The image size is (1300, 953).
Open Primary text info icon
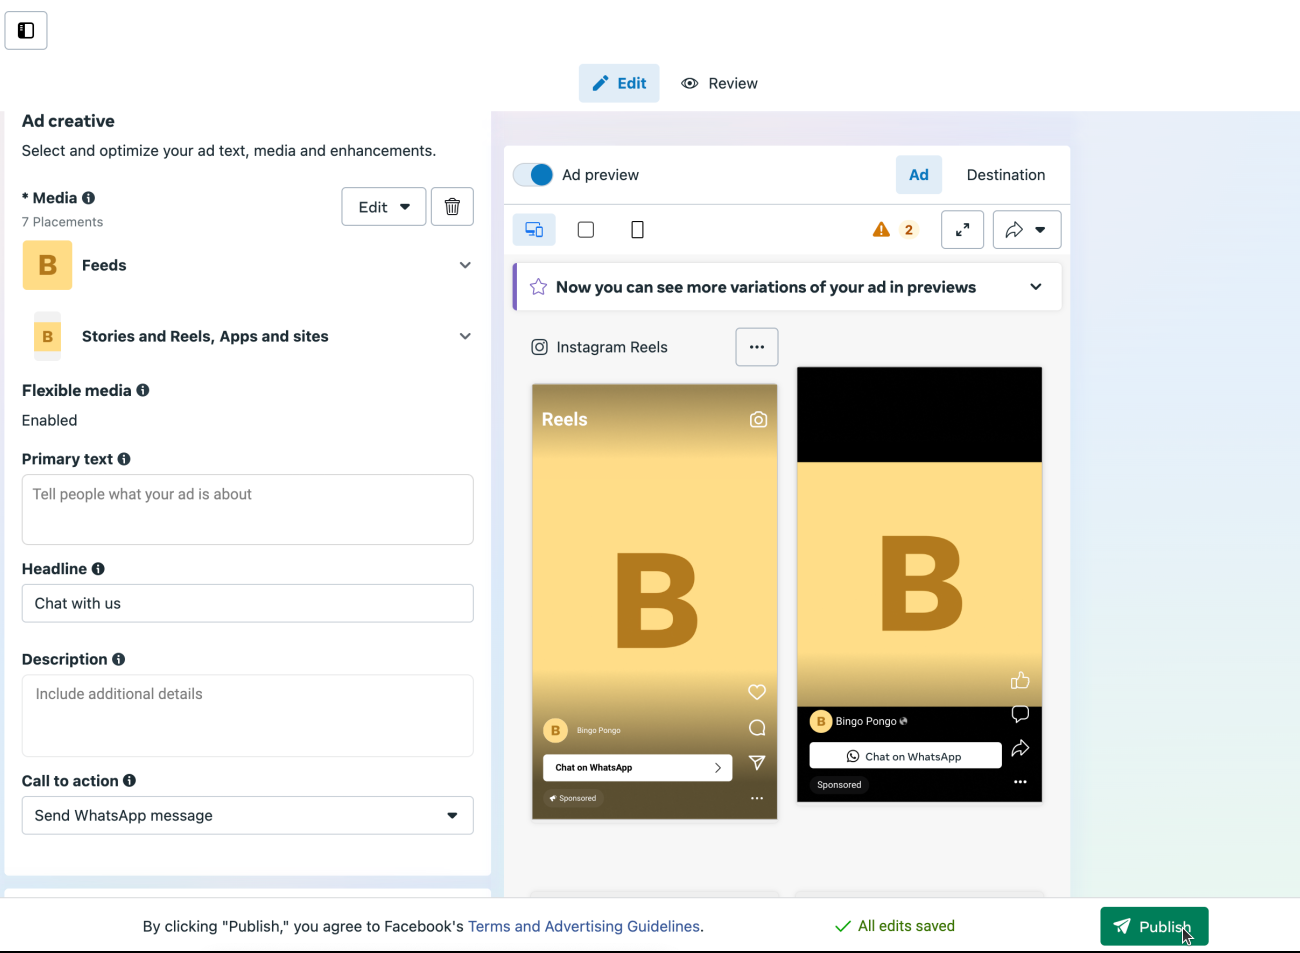tap(124, 459)
